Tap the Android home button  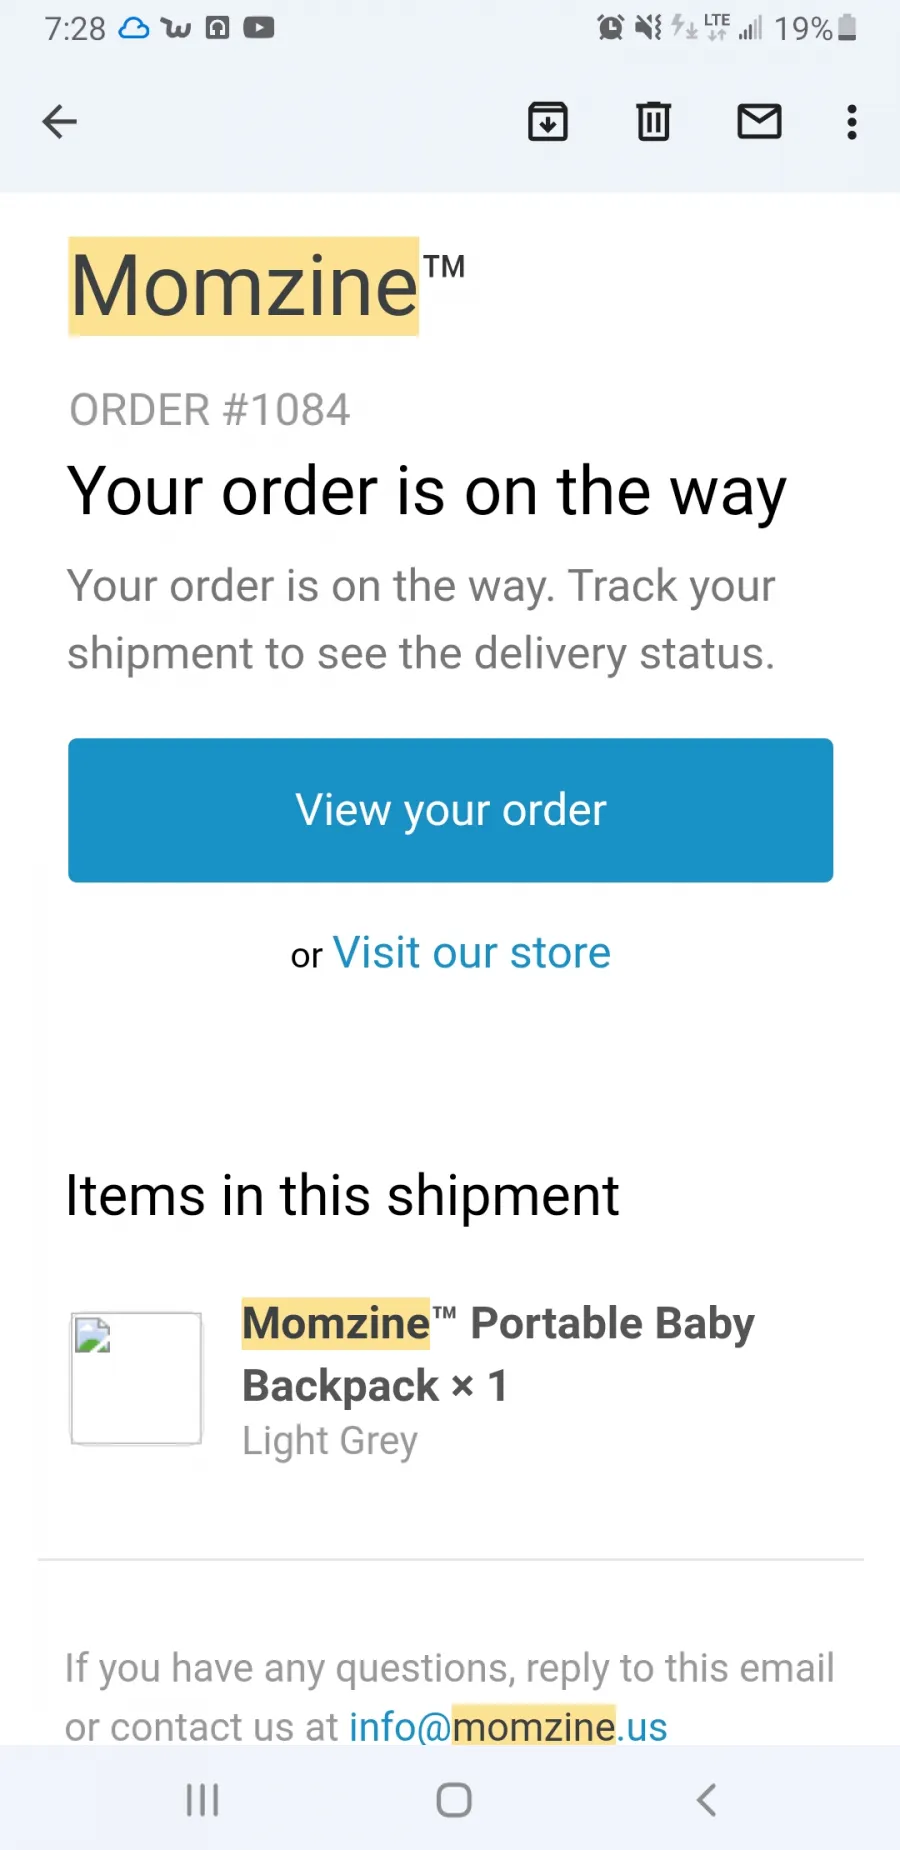coord(454,1800)
